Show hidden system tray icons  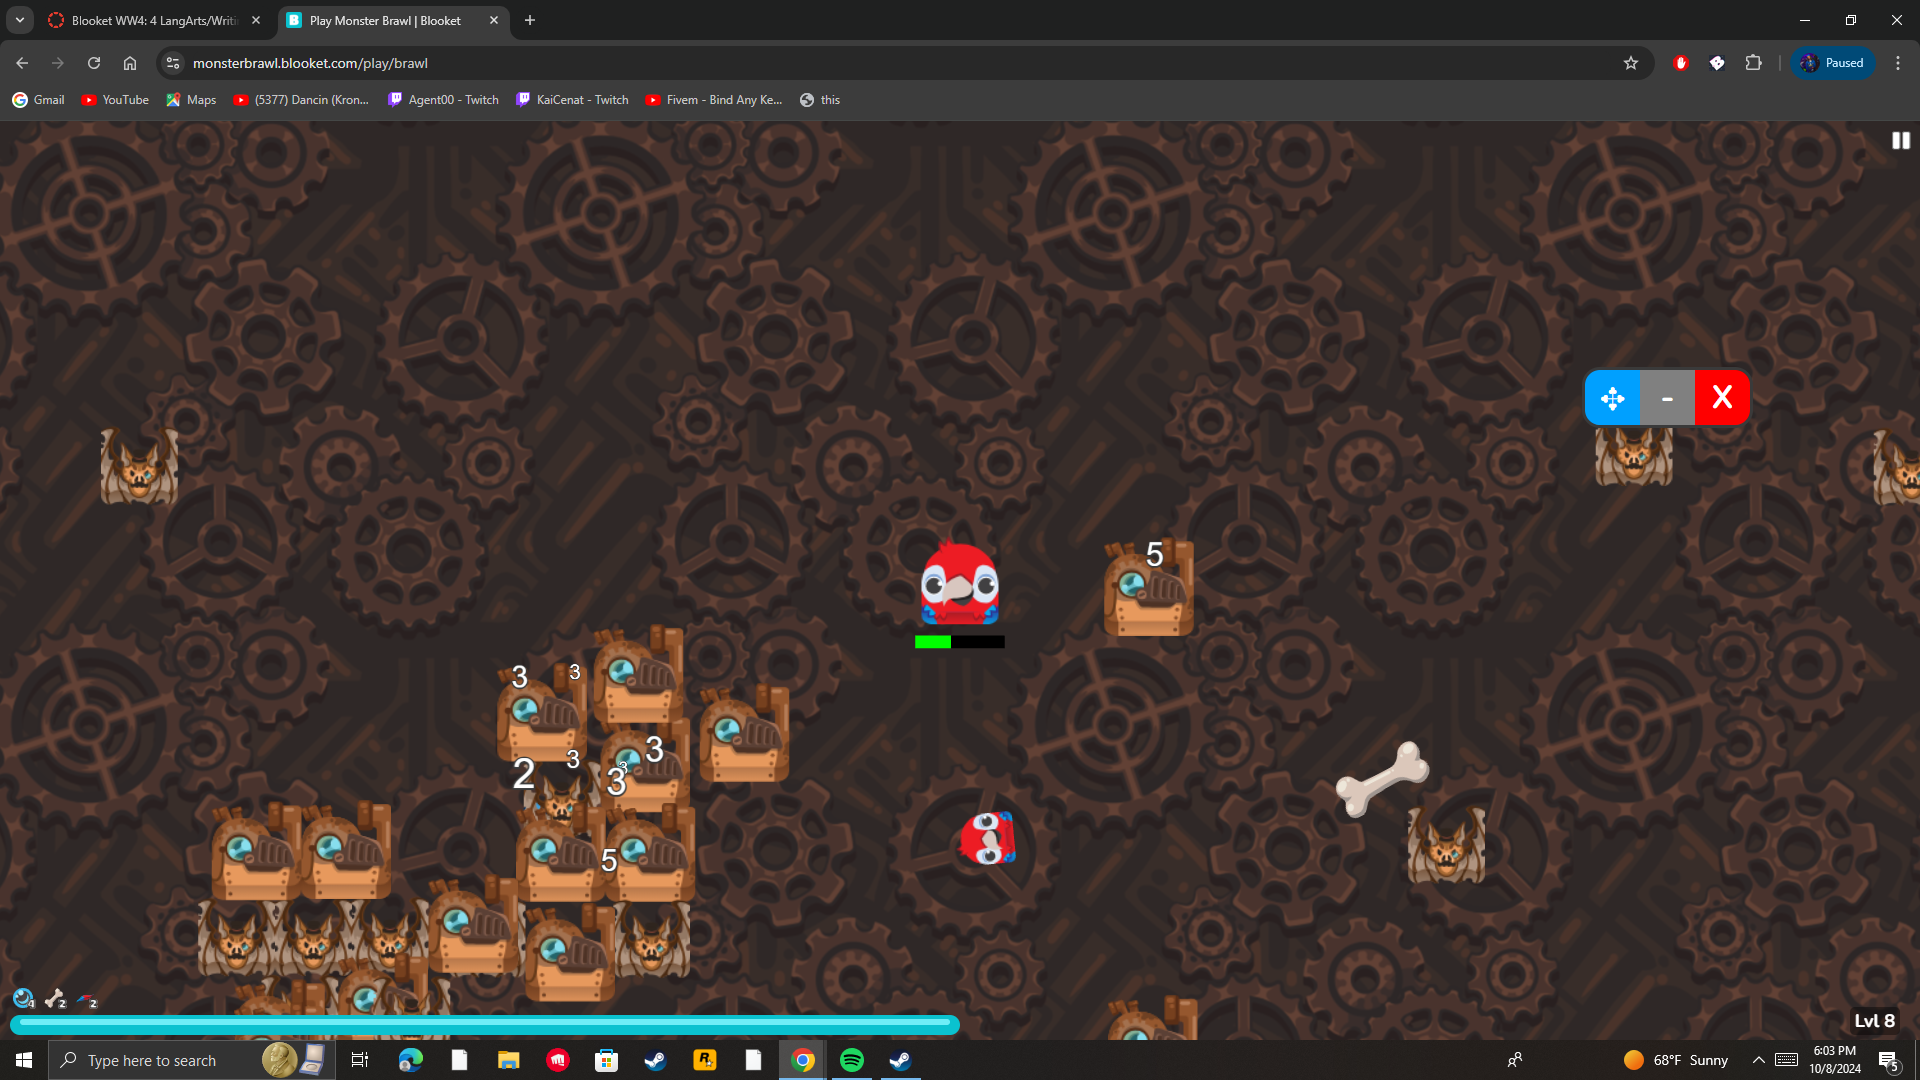coord(1758,1060)
